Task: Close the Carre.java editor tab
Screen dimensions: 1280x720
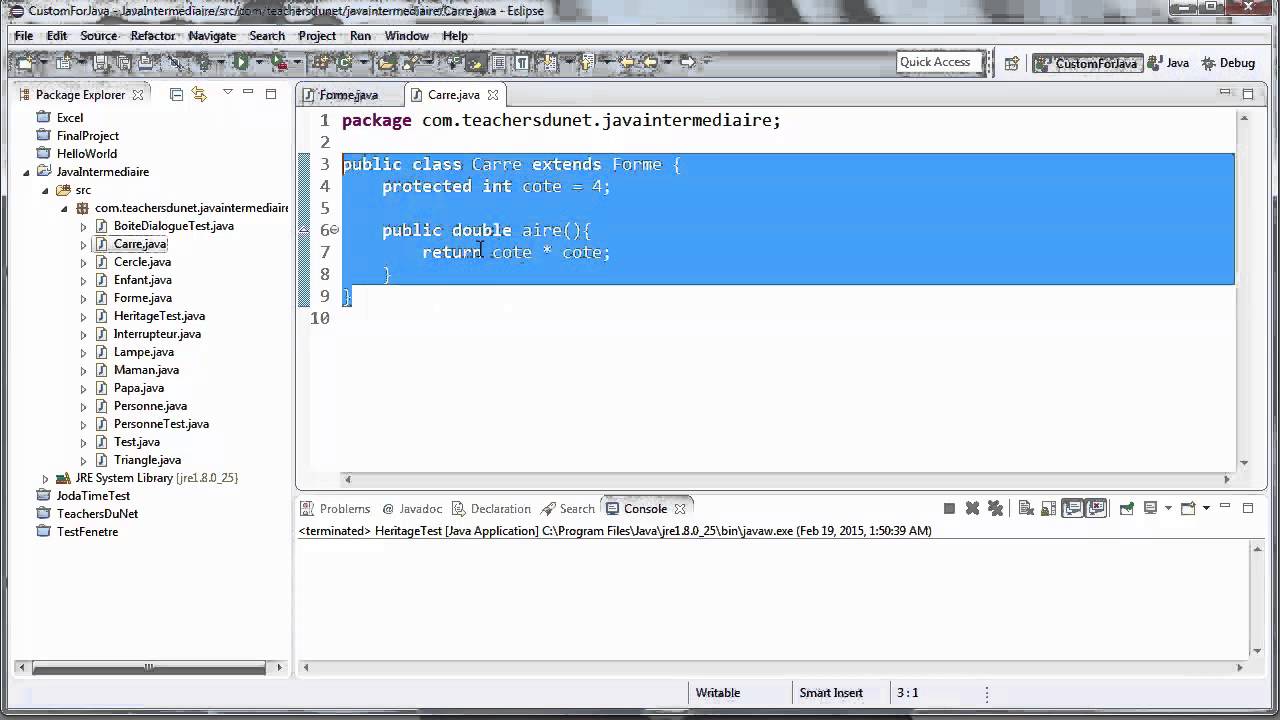Action: tap(493, 95)
